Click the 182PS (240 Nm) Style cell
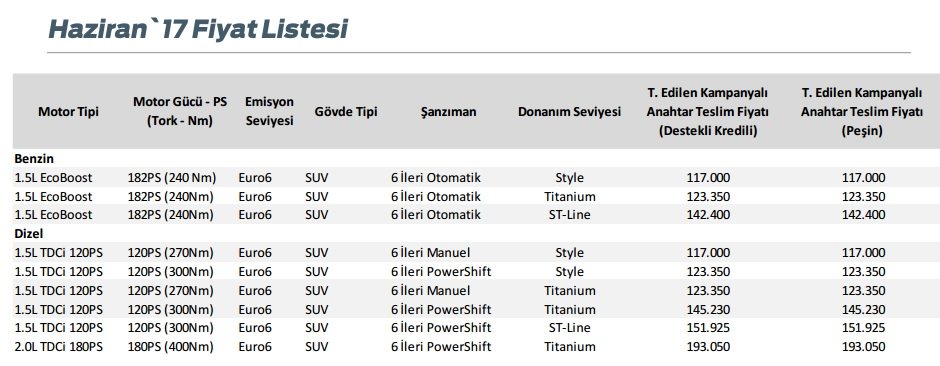 pyautogui.click(x=171, y=178)
